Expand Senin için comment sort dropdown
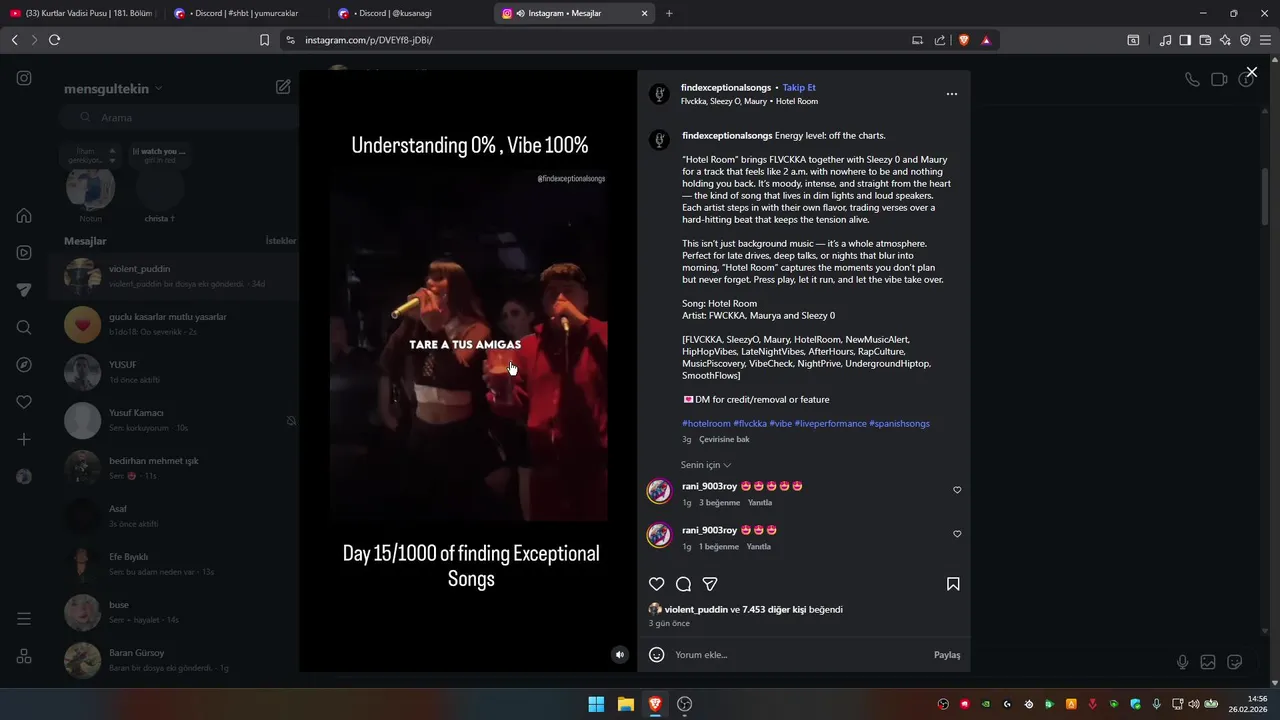Viewport: 1280px width, 720px height. 706,465
